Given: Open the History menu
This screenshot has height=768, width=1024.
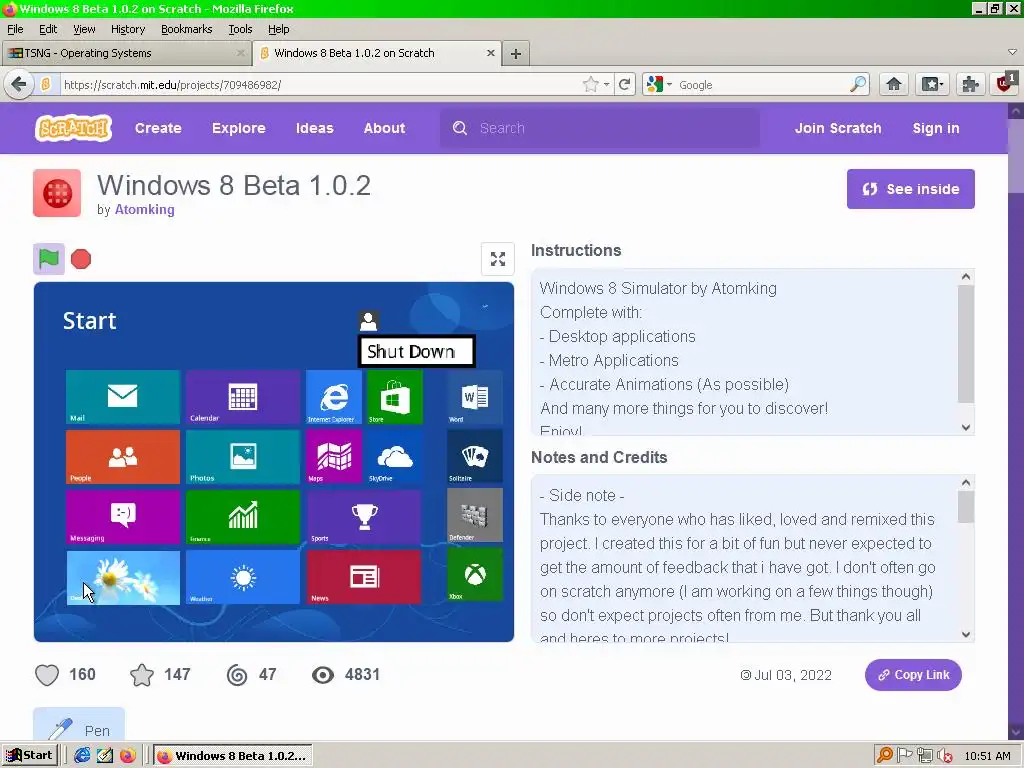Looking at the screenshot, I should coord(128,29).
